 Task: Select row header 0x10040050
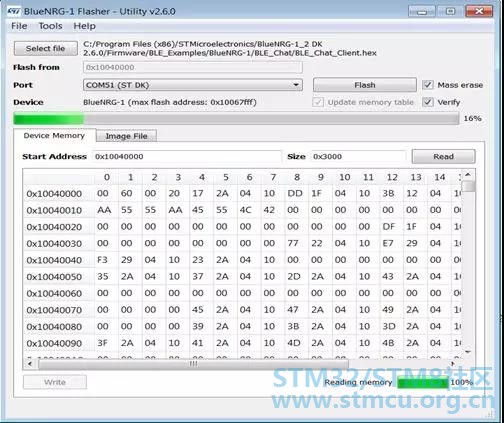(58, 277)
